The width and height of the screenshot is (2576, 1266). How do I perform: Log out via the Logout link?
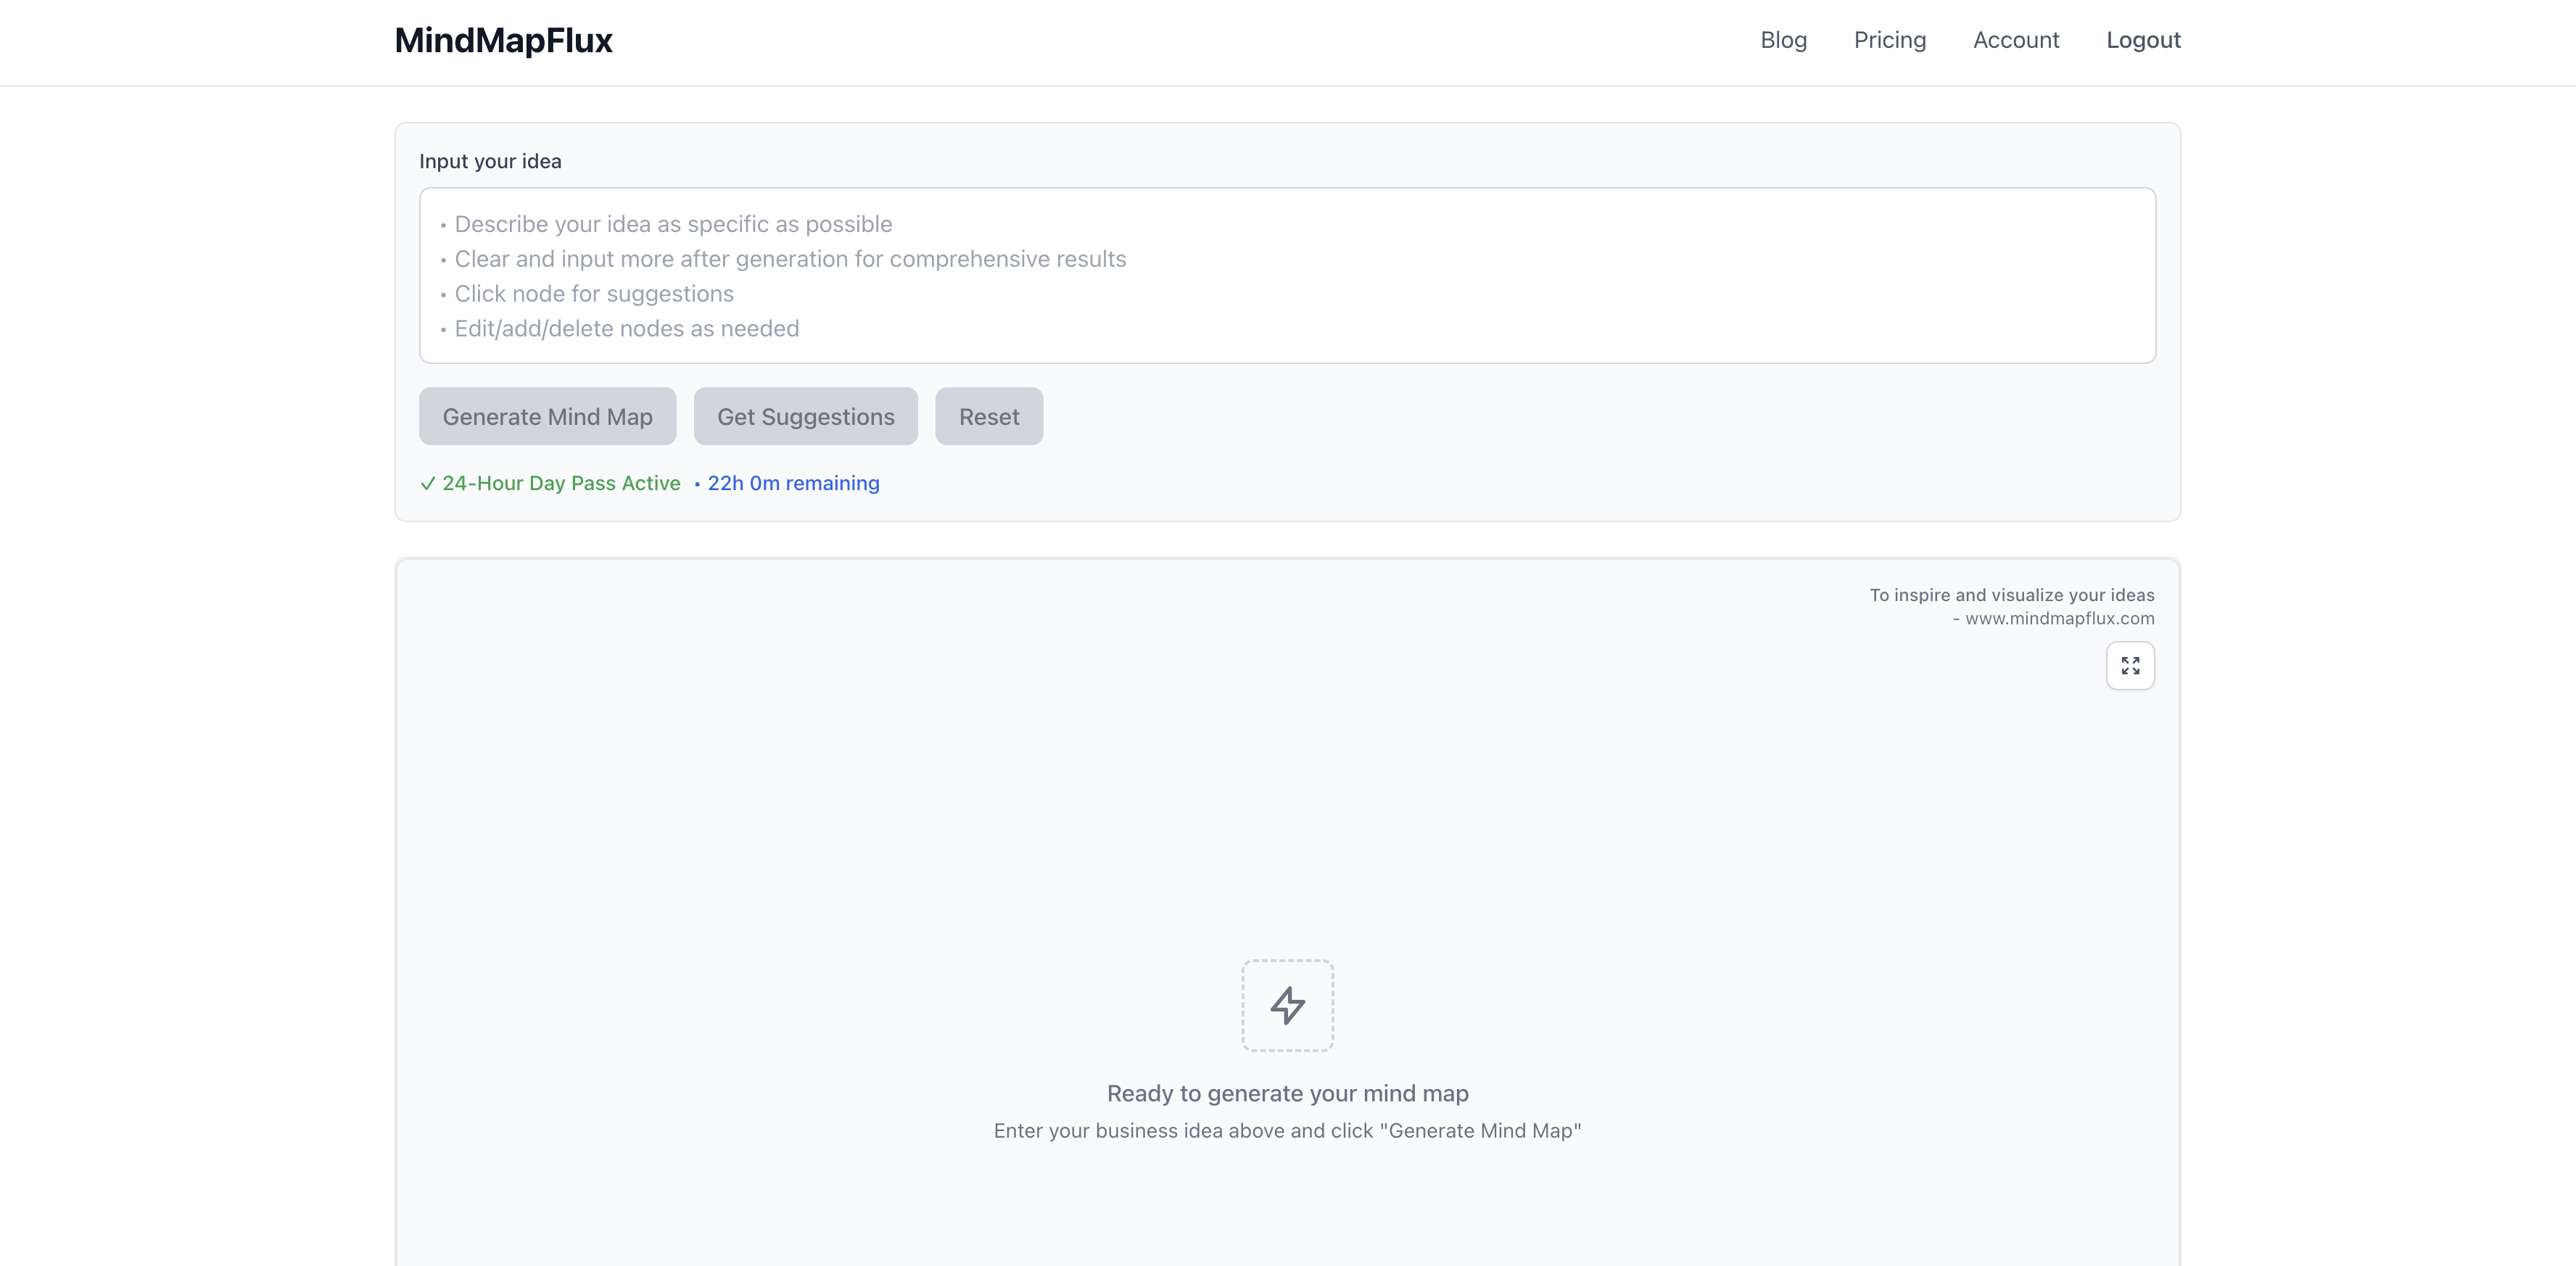tap(2143, 40)
